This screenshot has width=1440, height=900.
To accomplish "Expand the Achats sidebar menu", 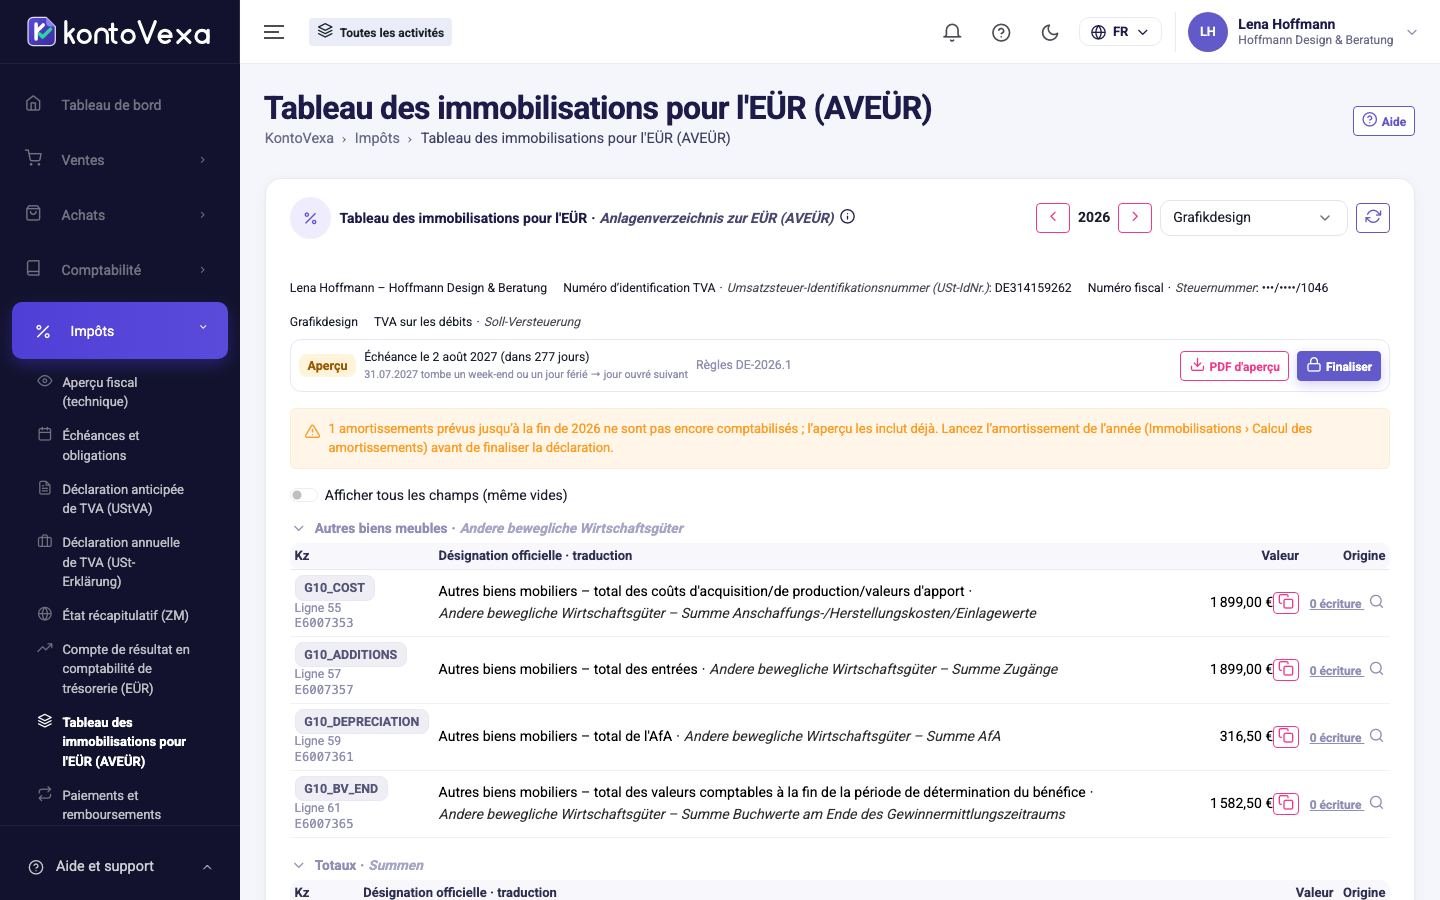I will pyautogui.click(x=120, y=215).
